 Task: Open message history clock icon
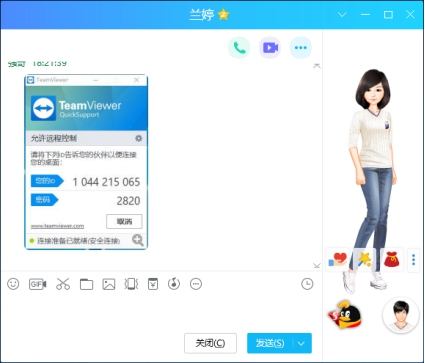(x=307, y=284)
